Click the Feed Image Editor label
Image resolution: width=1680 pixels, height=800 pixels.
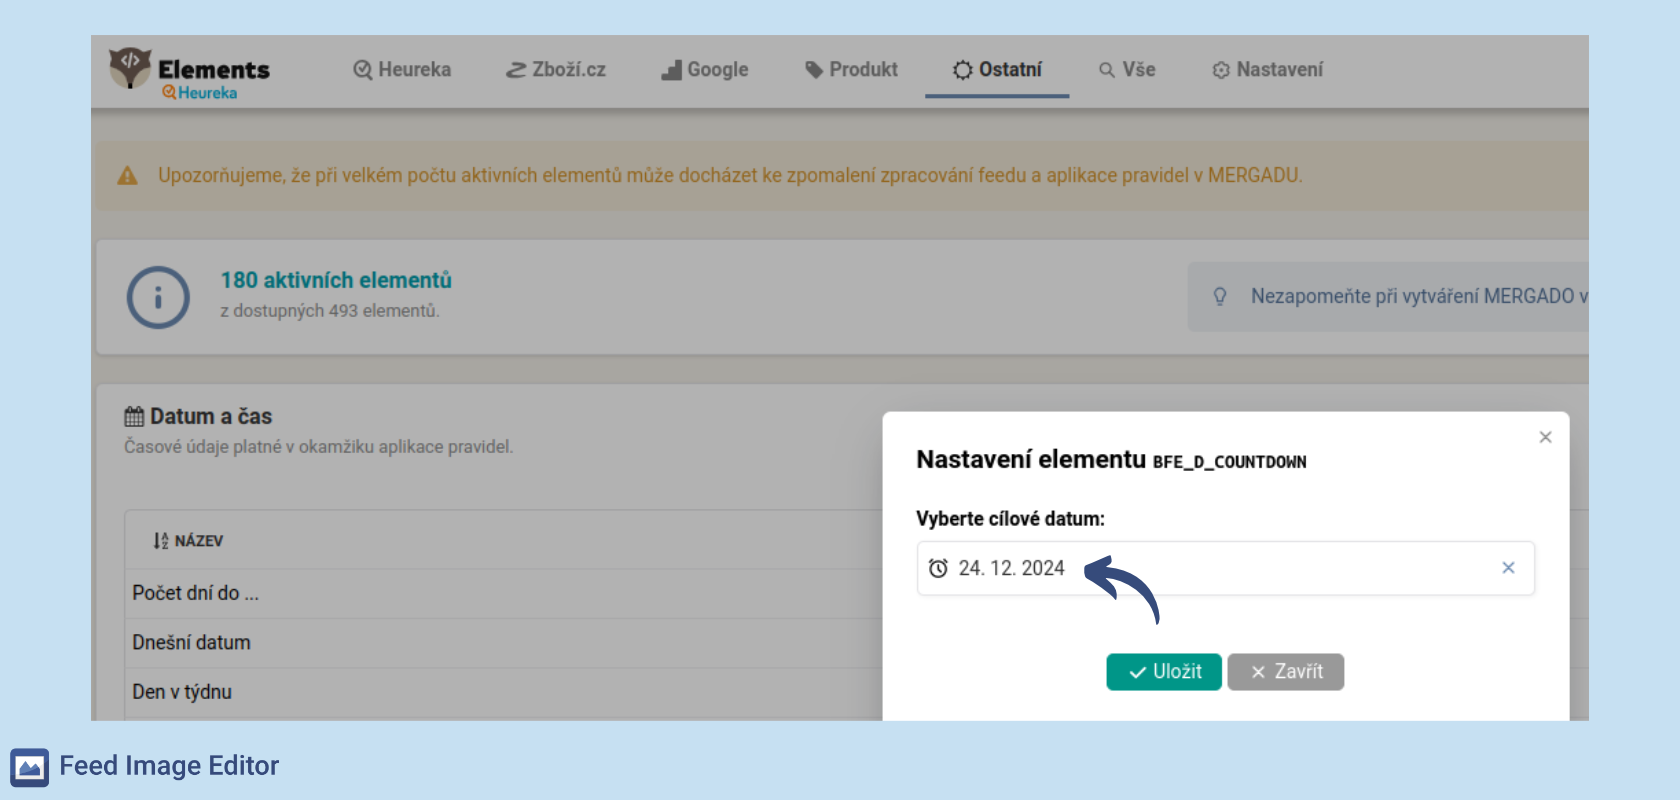(169, 766)
